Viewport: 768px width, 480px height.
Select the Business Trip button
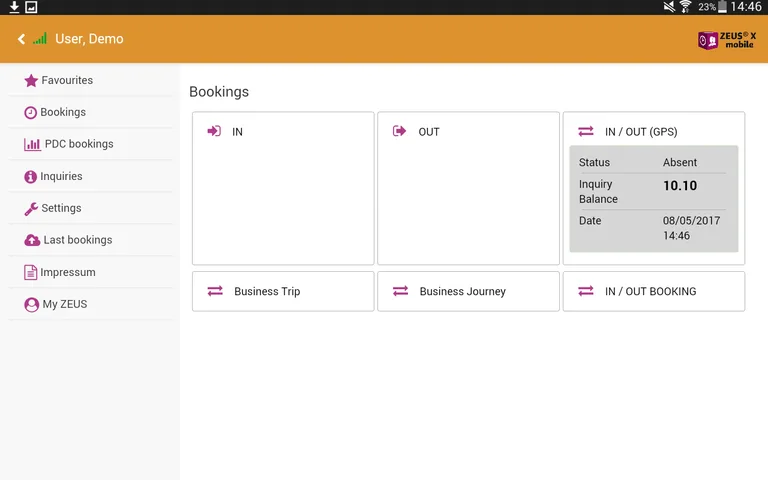tap(283, 291)
